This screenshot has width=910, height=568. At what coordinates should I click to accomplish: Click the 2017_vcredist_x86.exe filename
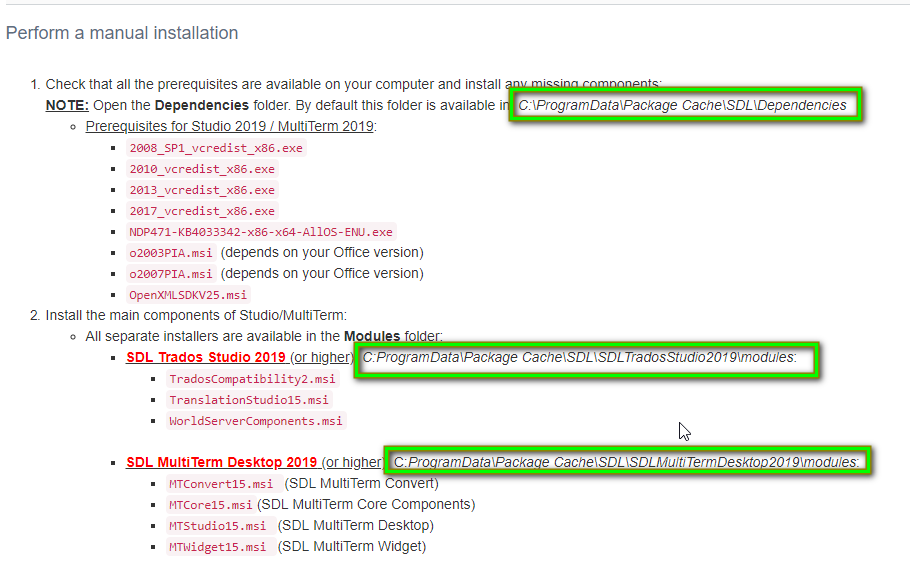coord(201,211)
